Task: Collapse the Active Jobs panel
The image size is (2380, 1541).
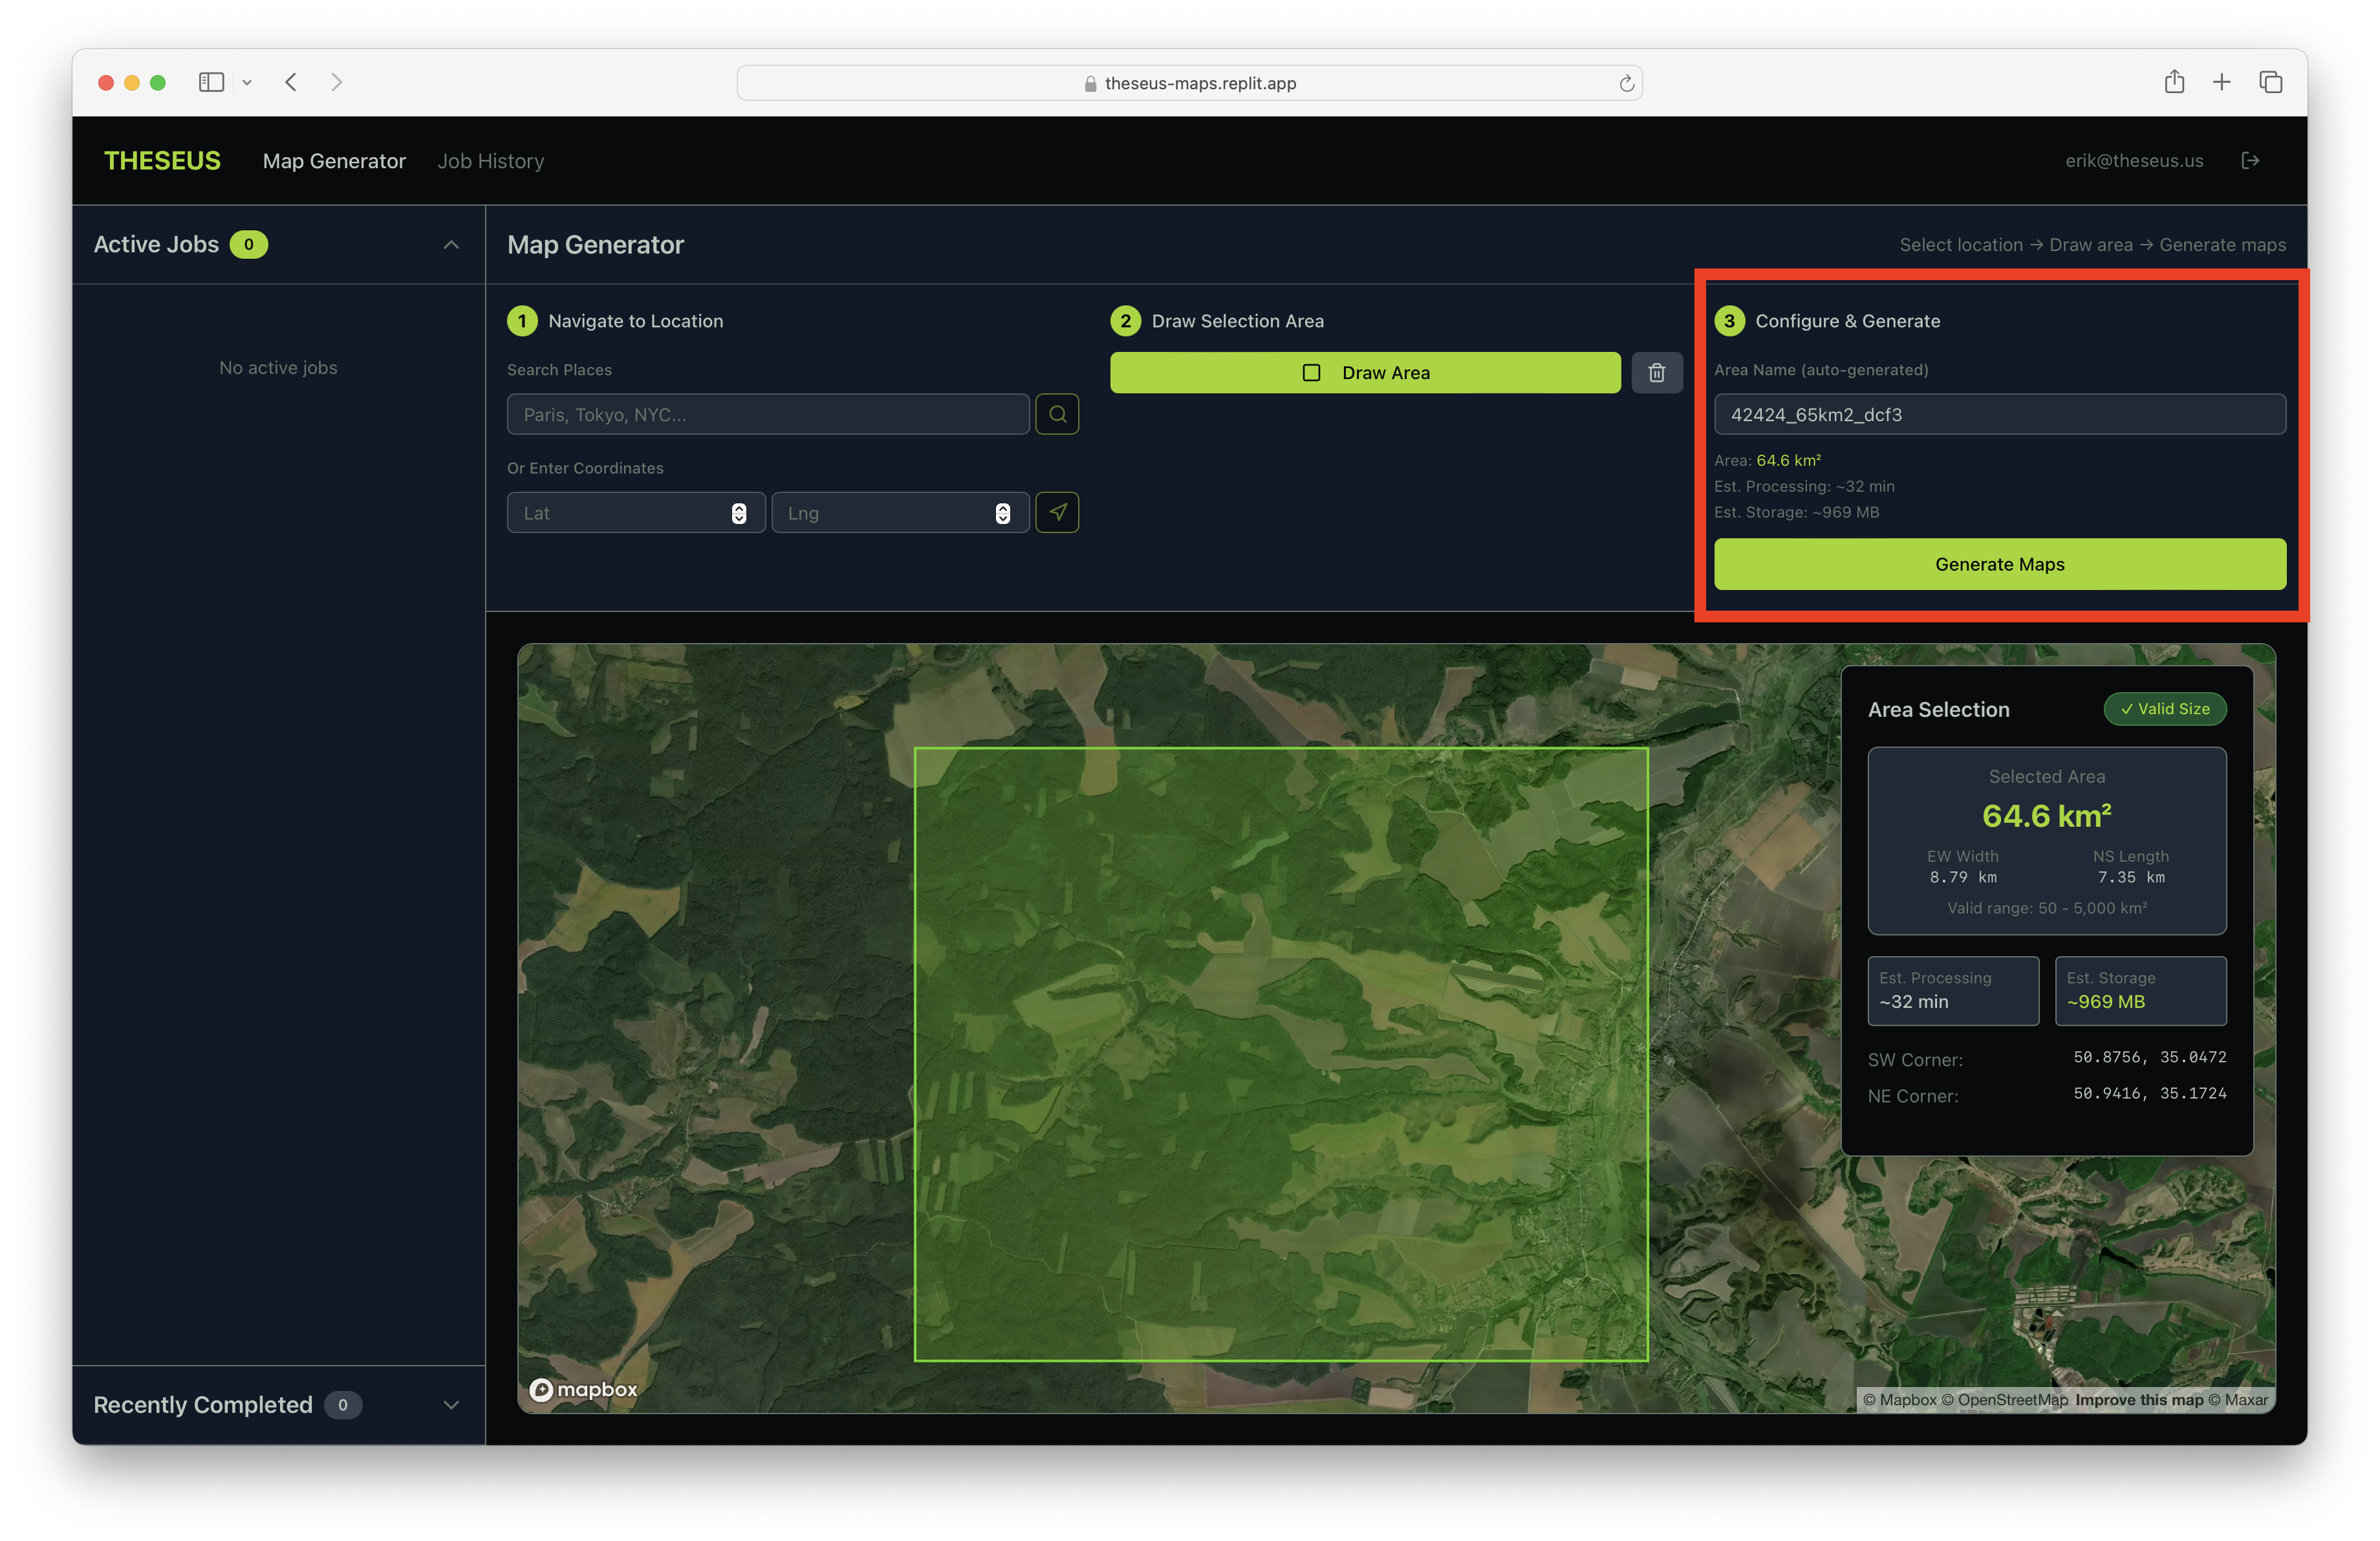Action: tap(451, 245)
